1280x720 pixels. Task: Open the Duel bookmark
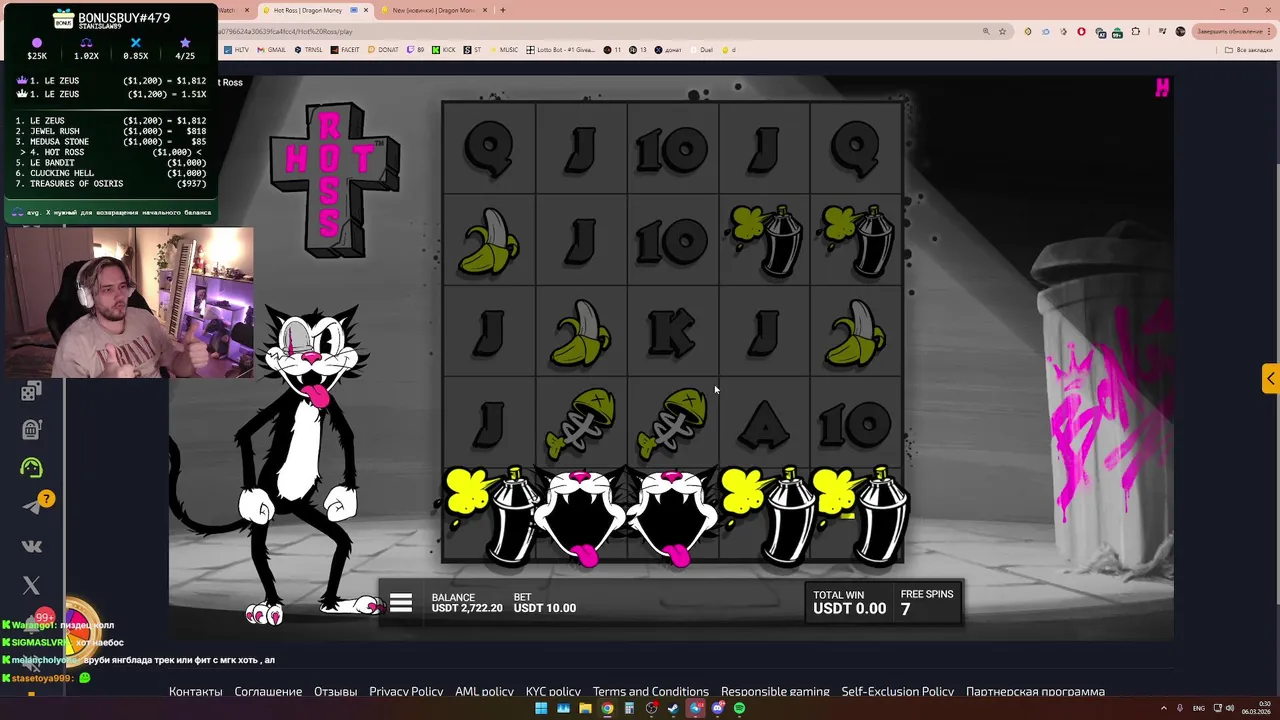coord(700,50)
